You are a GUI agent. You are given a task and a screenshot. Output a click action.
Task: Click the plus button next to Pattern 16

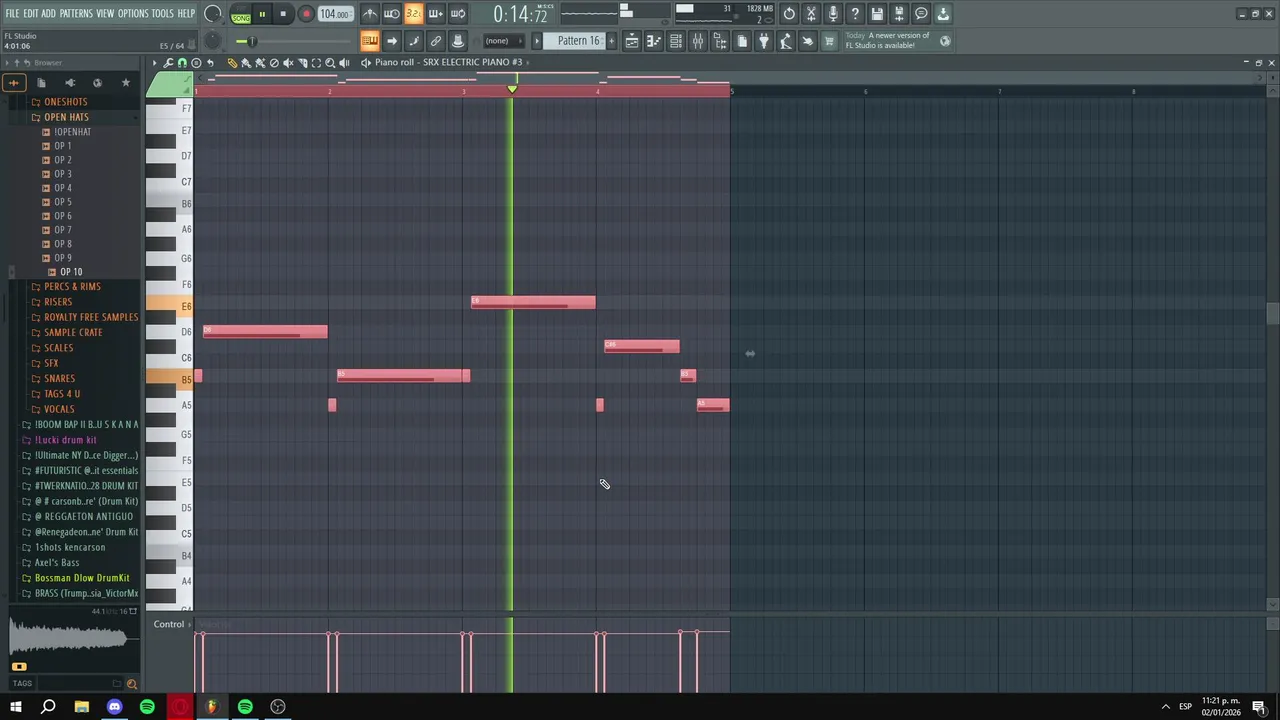point(610,41)
